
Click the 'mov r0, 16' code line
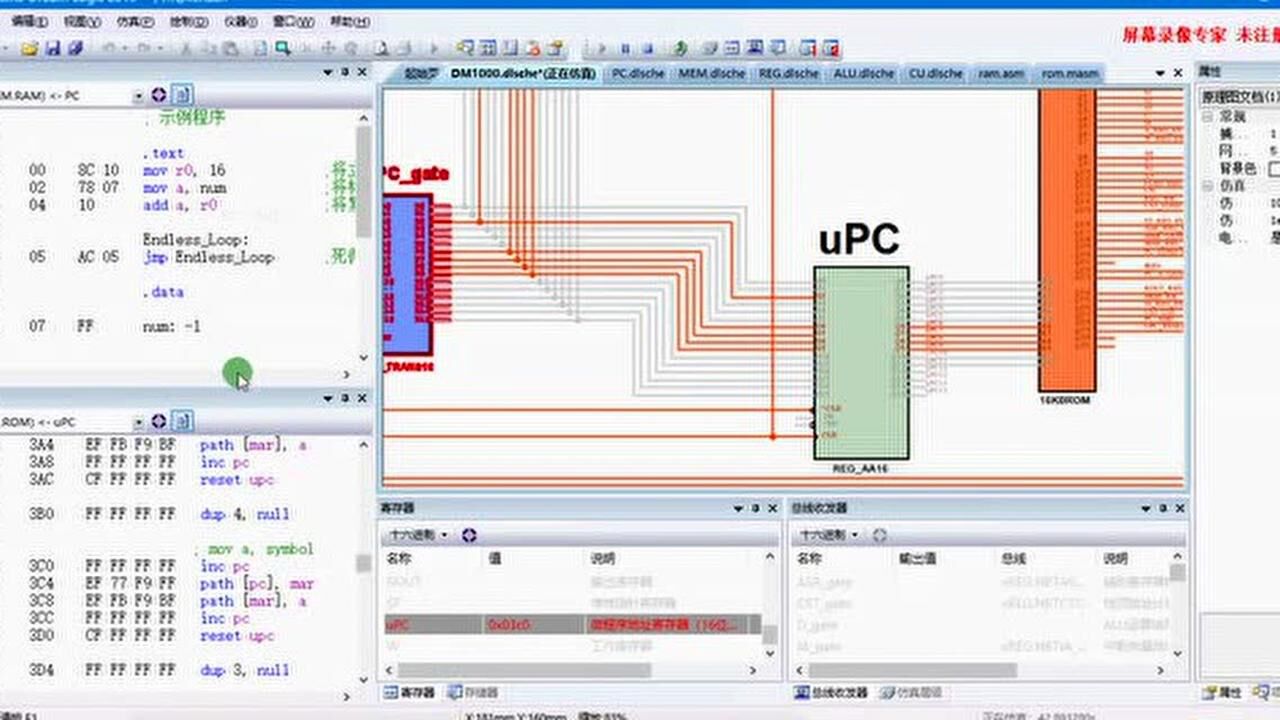[x=184, y=170]
